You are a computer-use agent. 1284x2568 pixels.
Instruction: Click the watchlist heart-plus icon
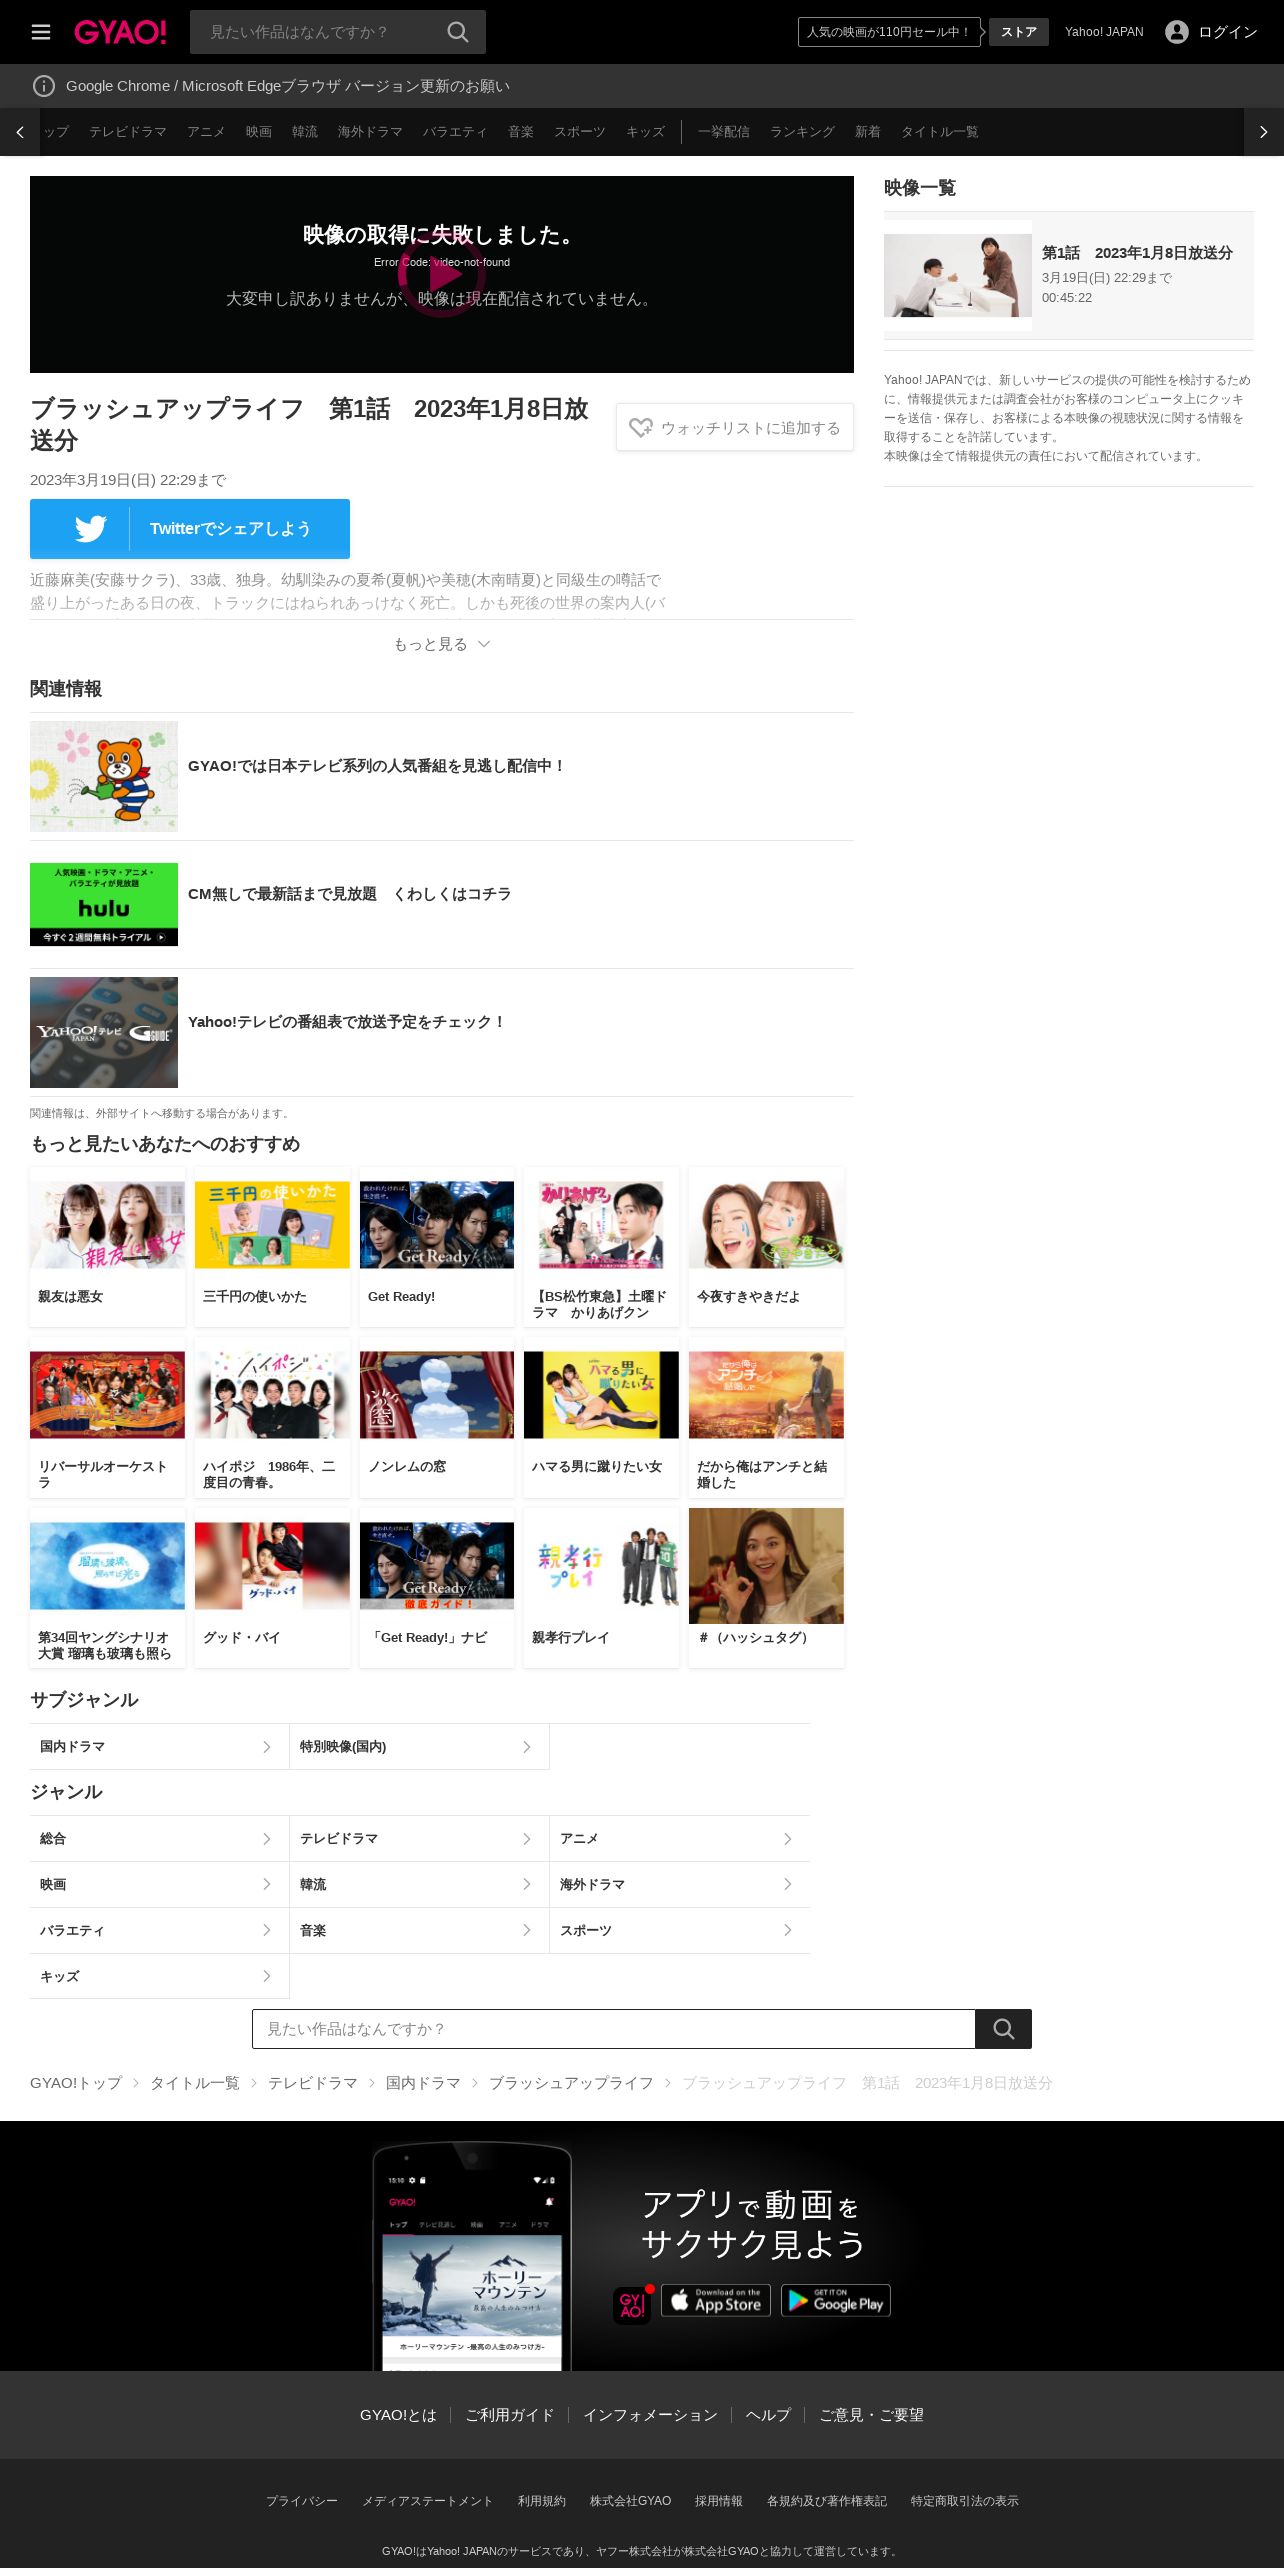point(640,428)
